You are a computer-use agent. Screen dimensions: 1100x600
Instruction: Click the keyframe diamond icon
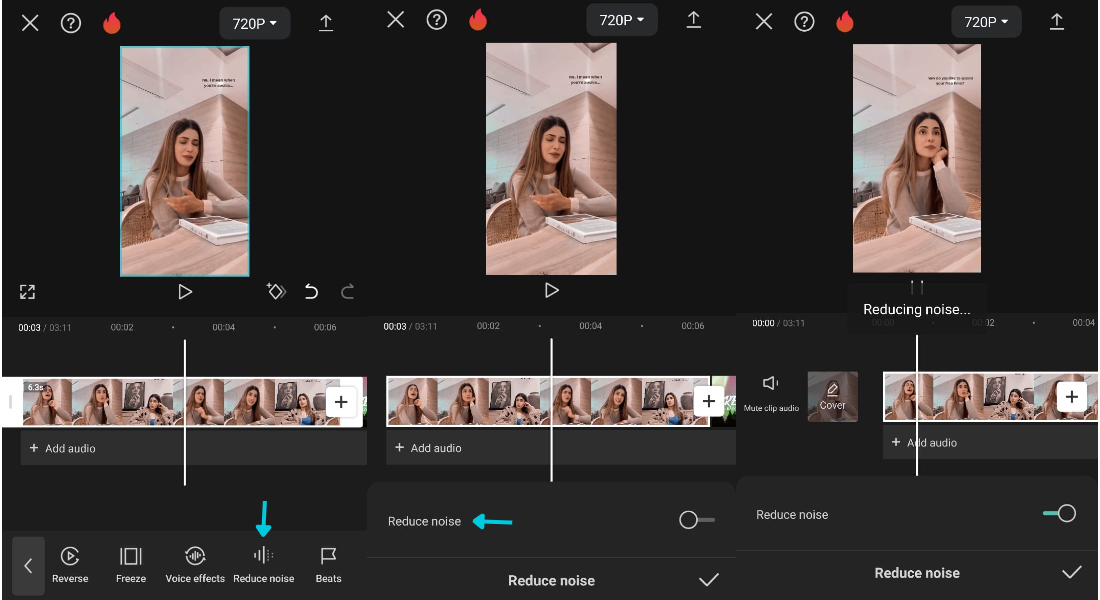(276, 292)
